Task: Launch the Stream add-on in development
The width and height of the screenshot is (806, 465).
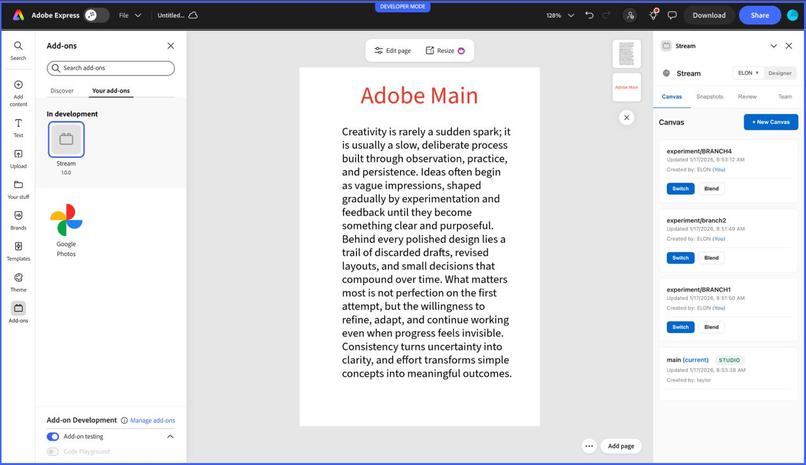Action: pos(66,139)
